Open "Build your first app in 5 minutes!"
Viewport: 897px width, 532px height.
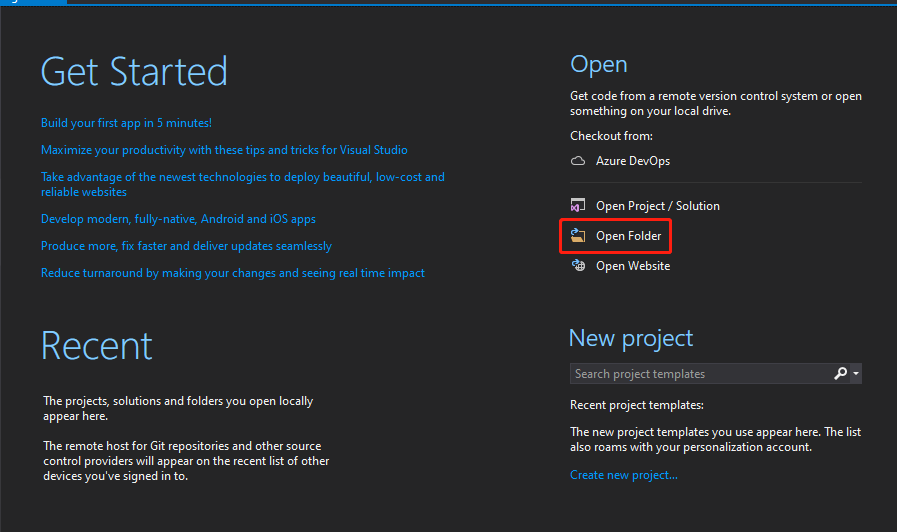tap(126, 123)
